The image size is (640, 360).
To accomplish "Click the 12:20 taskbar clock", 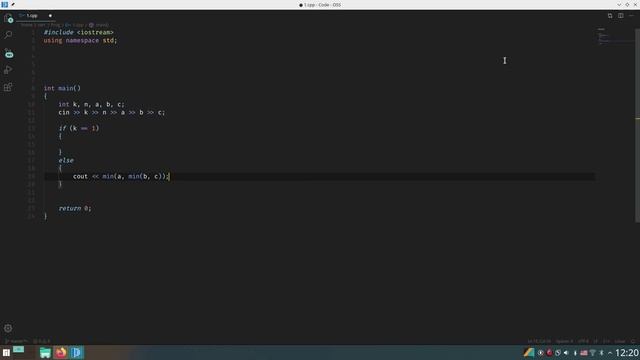I will [x=627, y=353].
